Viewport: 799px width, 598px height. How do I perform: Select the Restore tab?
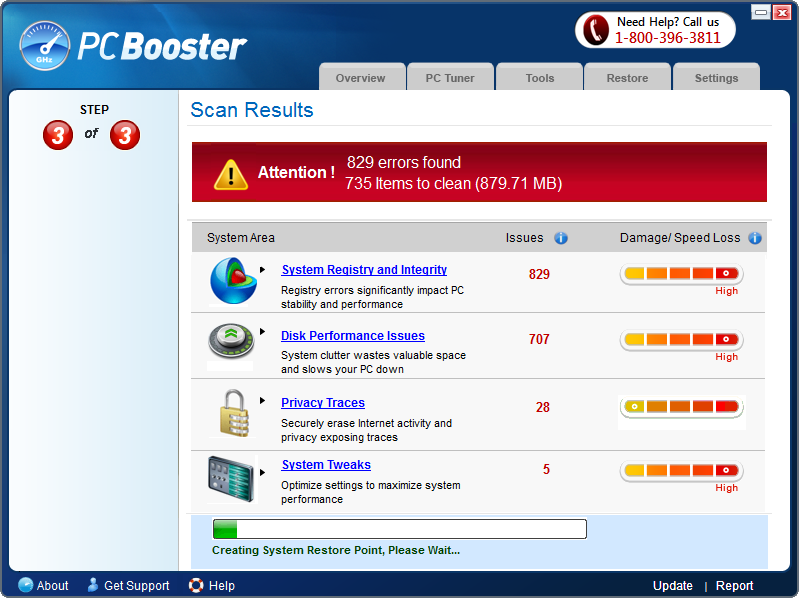627,77
